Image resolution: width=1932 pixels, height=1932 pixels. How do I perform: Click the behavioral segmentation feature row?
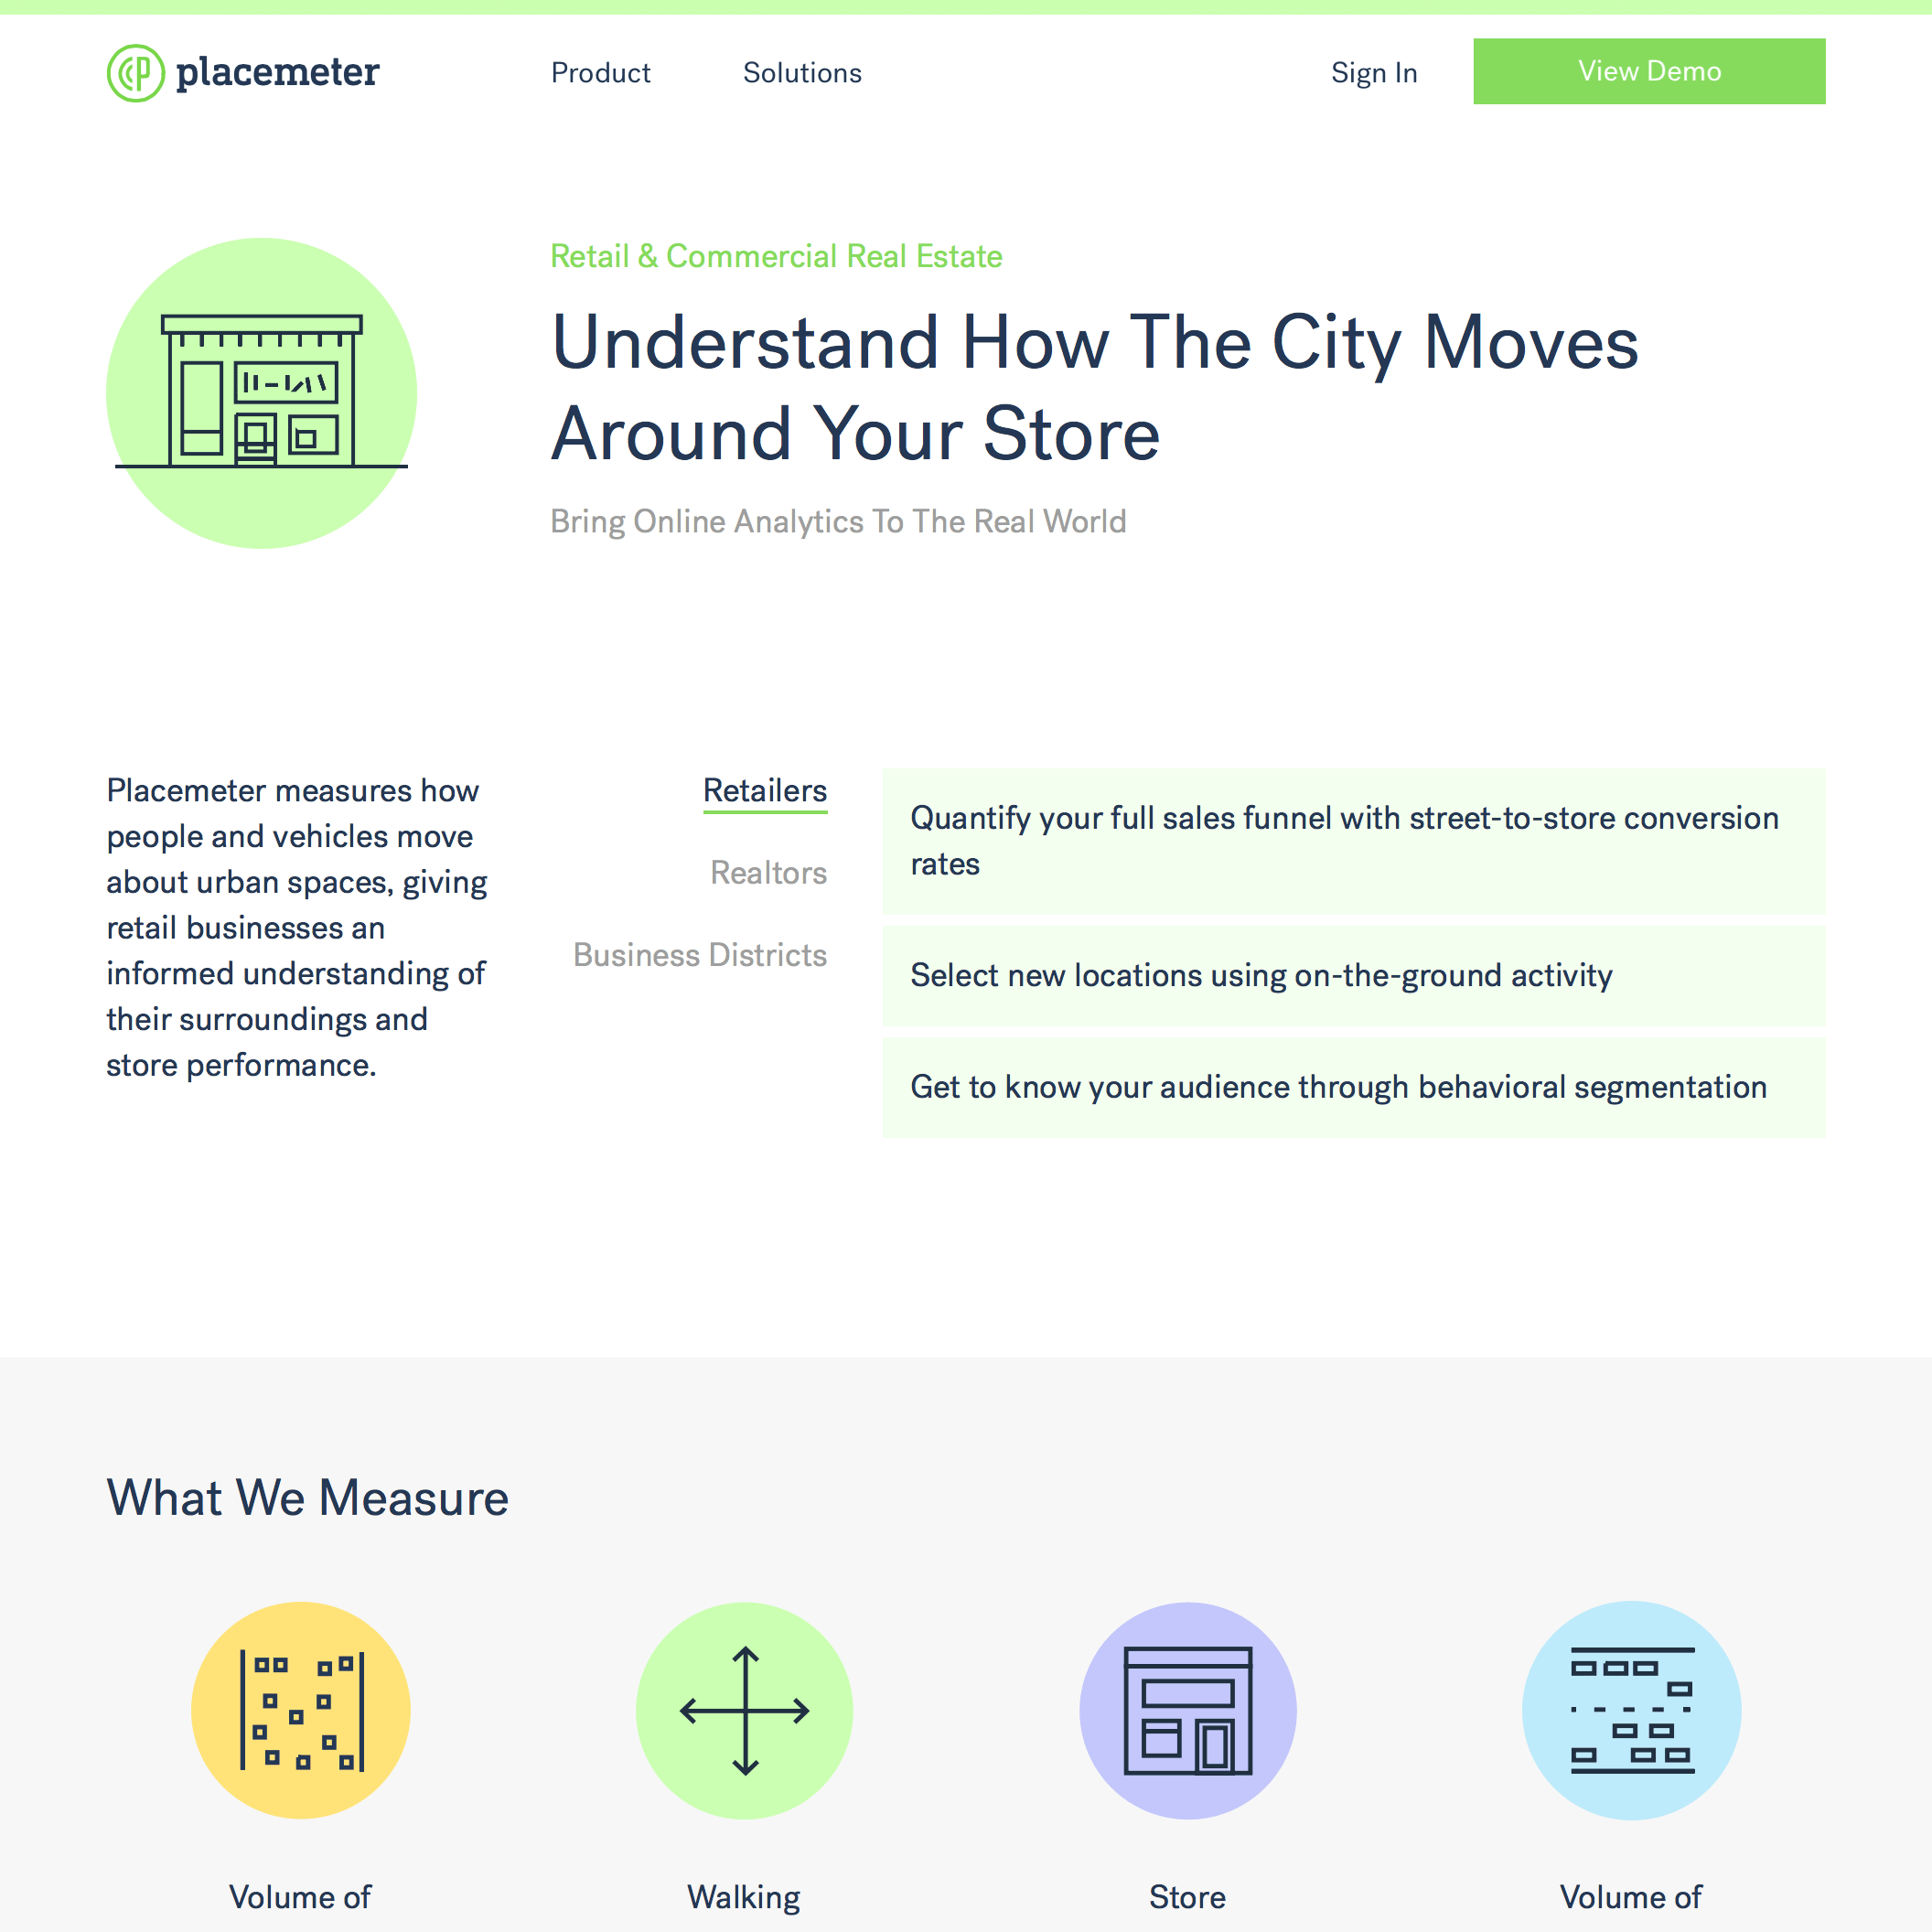point(1355,1087)
